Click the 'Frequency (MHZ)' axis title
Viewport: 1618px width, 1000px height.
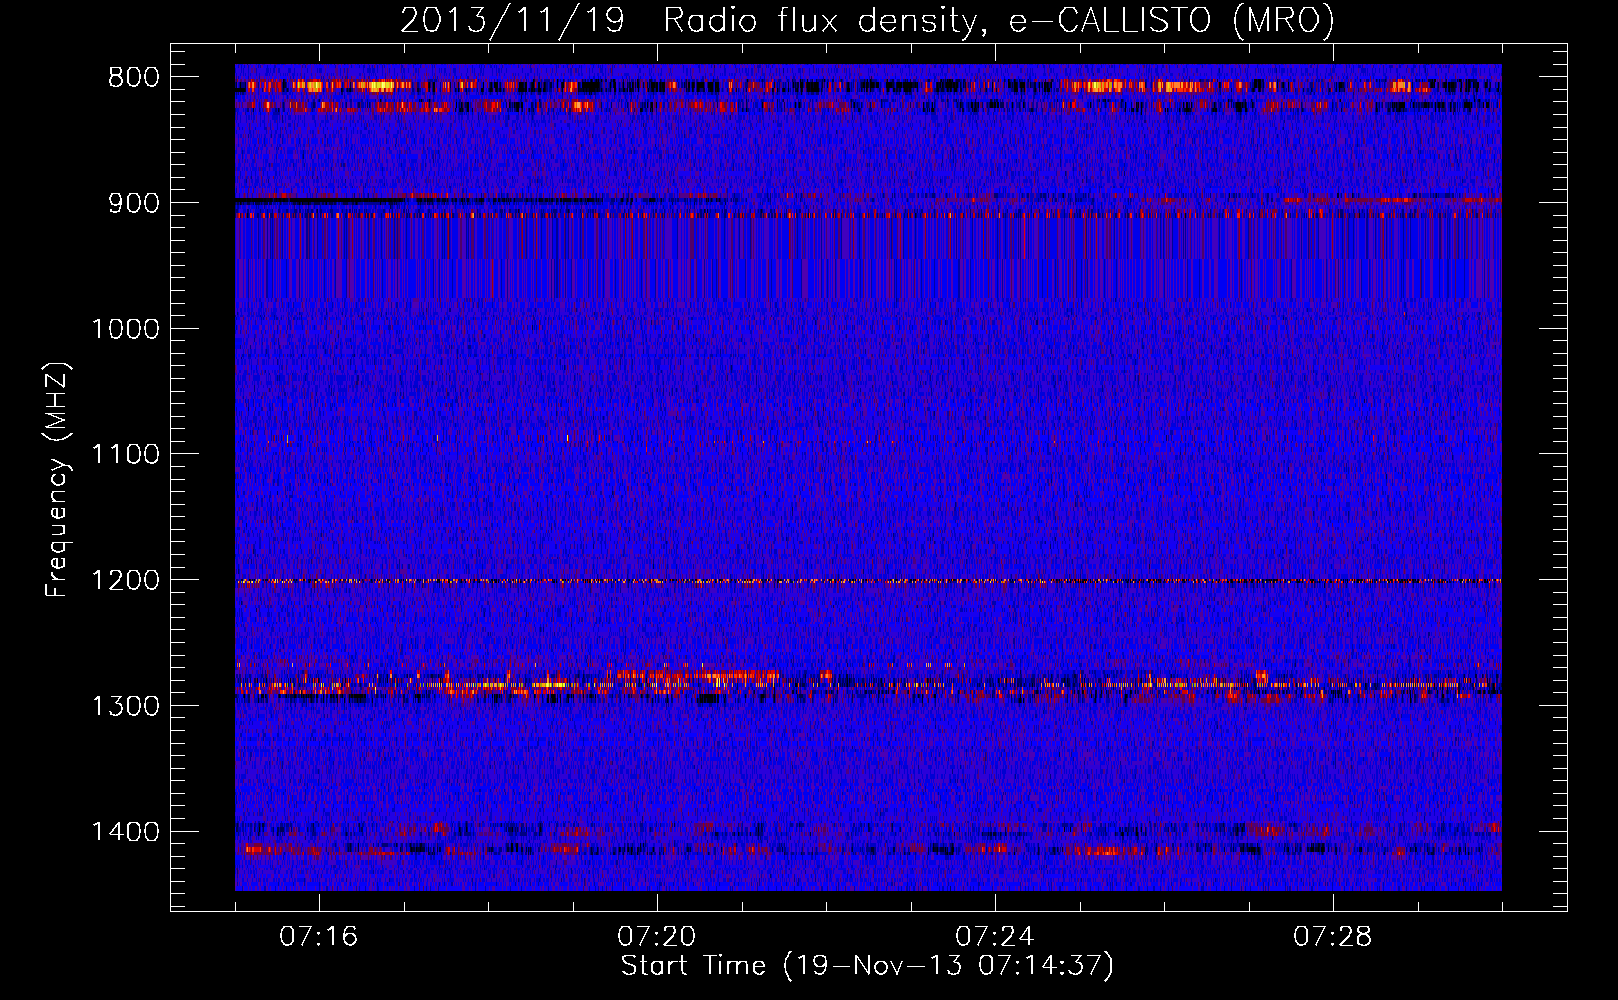point(58,479)
